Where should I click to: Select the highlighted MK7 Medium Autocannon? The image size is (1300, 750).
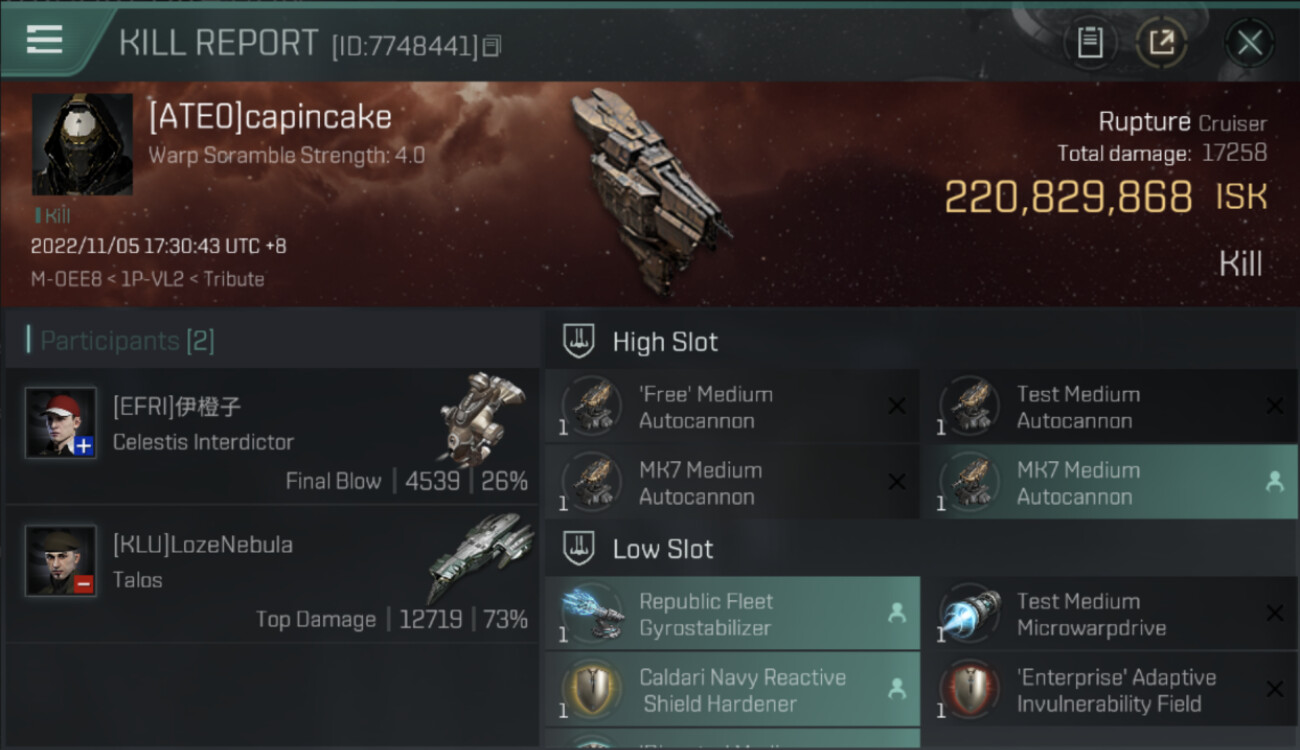(x=1110, y=482)
